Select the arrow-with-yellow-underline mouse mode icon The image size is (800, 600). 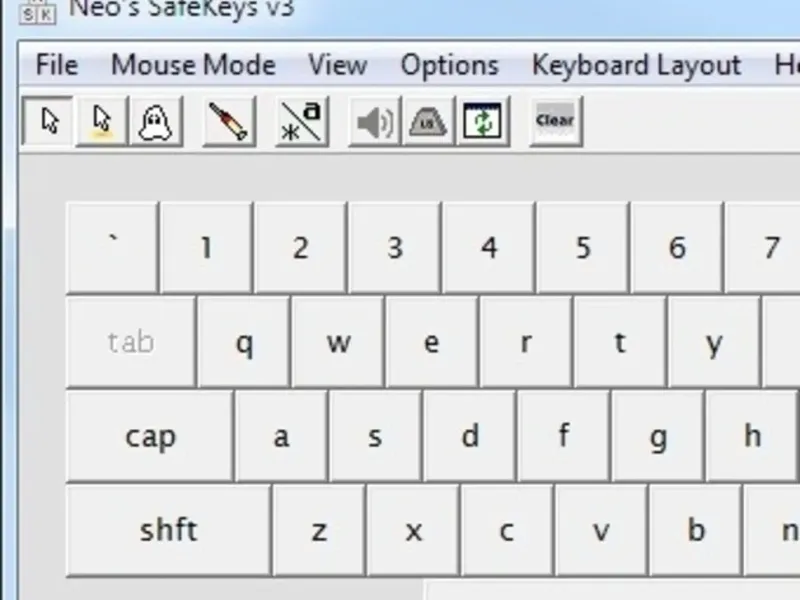(x=102, y=122)
